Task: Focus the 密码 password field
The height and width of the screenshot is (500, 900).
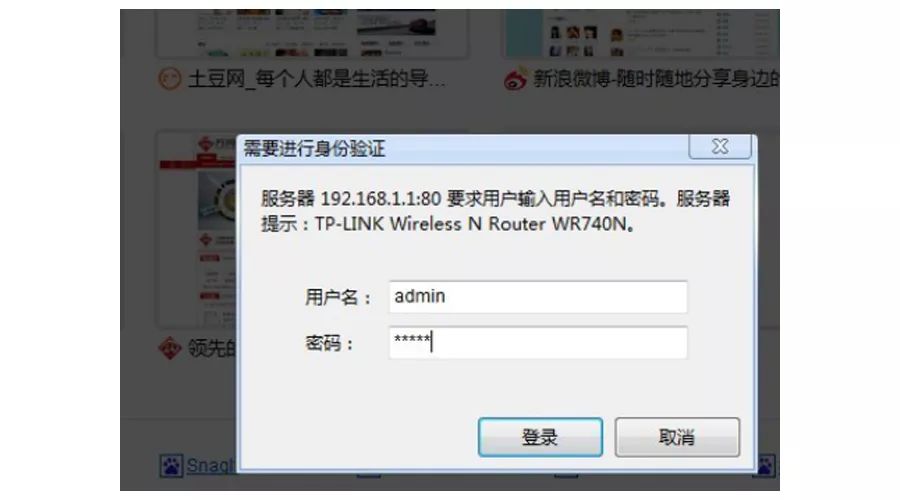Action: click(538, 343)
